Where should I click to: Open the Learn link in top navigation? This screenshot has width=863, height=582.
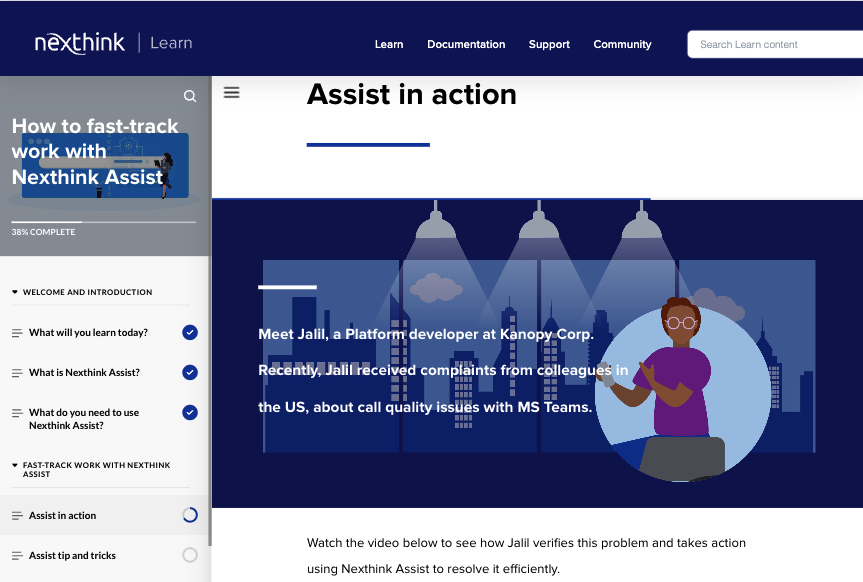(x=389, y=44)
